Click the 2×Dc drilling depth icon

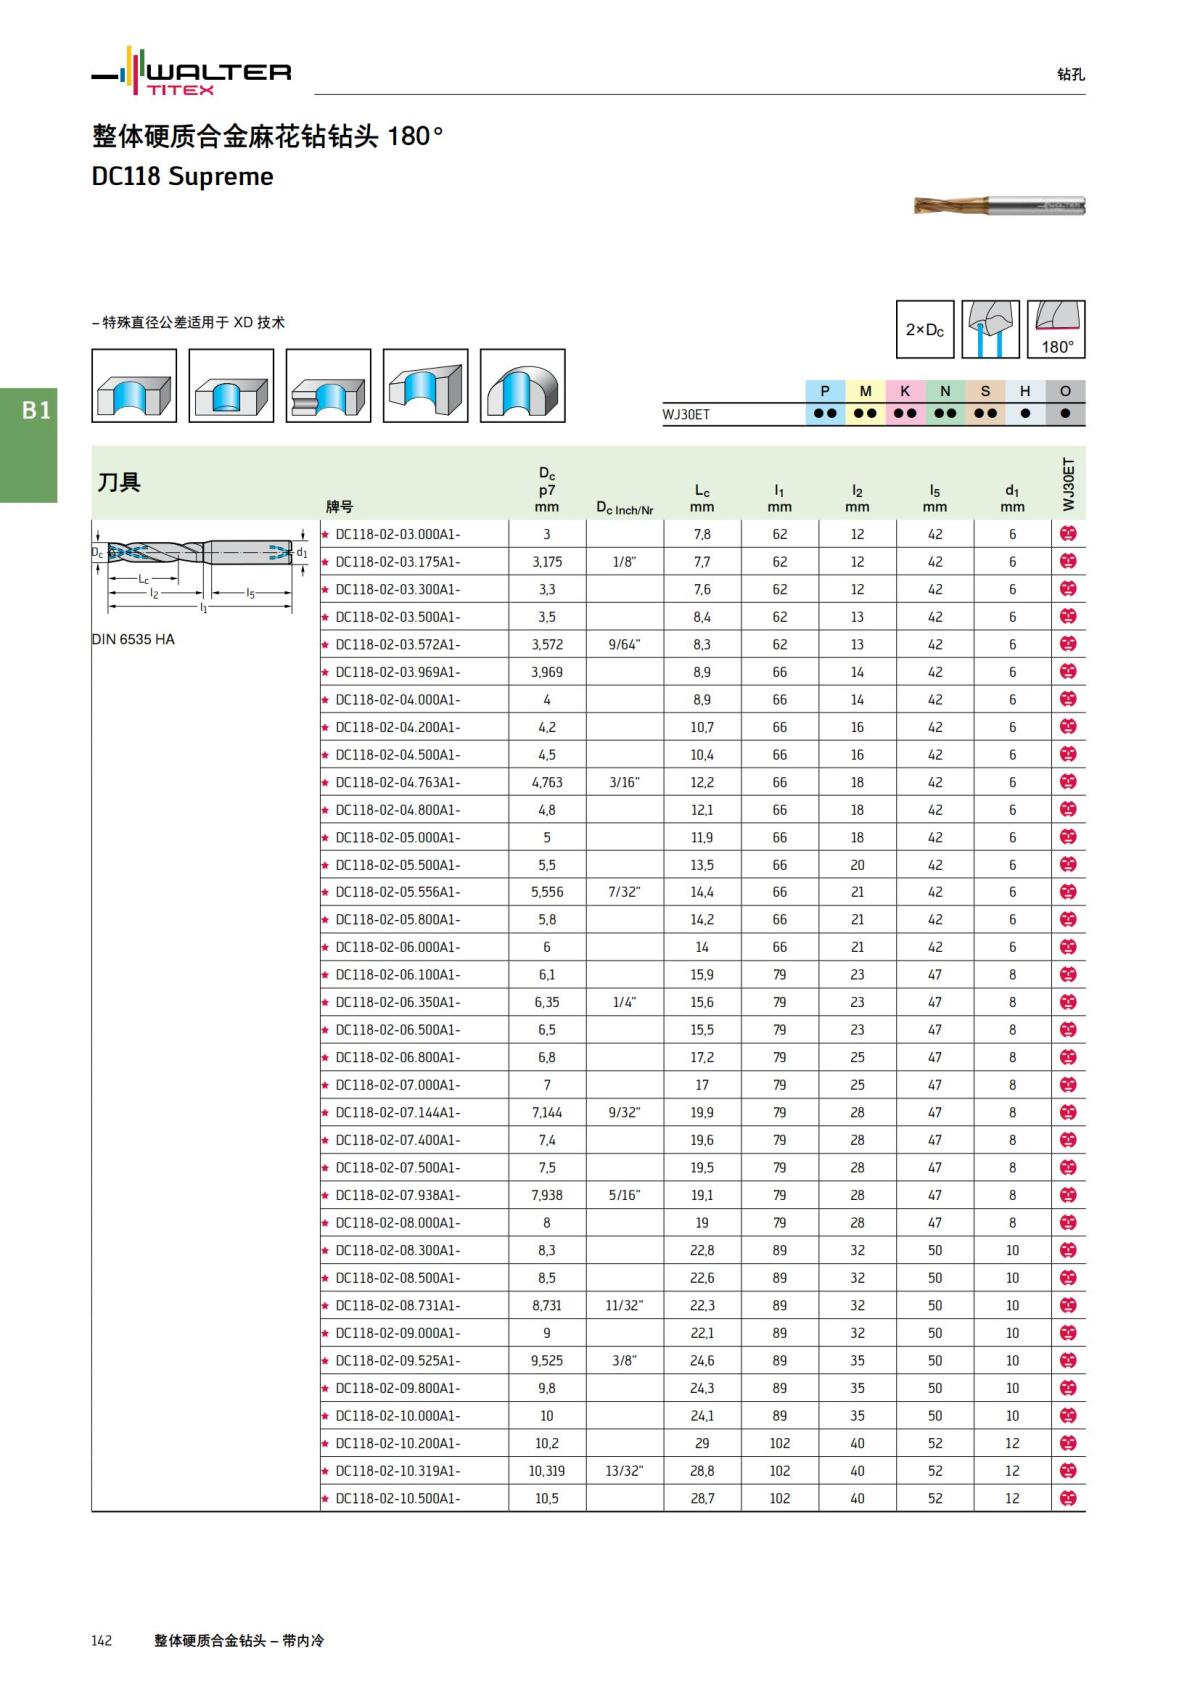tap(925, 330)
